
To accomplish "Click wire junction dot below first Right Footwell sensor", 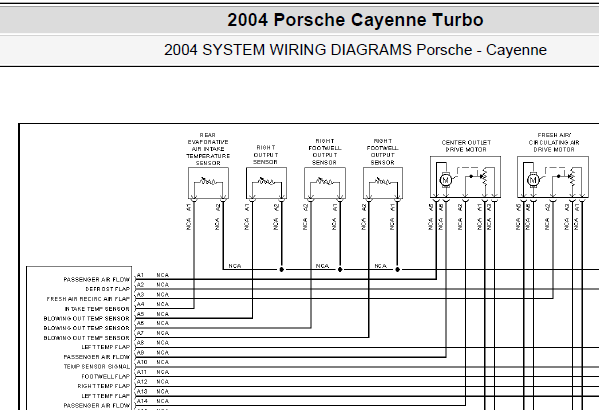I will [x=340, y=269].
